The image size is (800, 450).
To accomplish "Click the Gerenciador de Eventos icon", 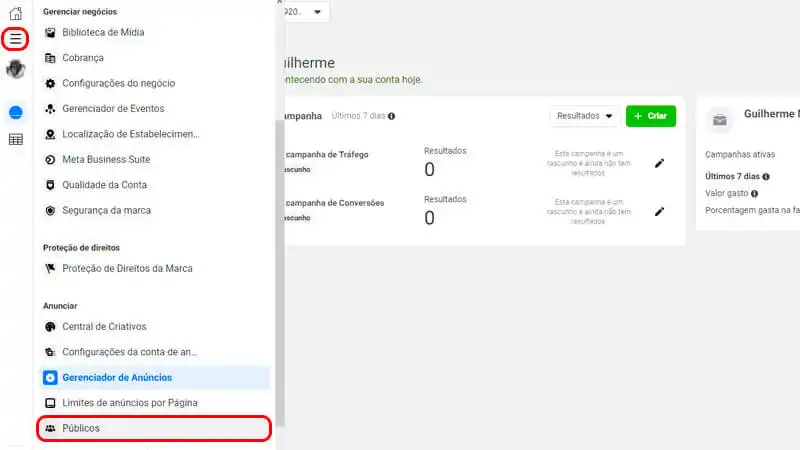I will click(x=50, y=109).
